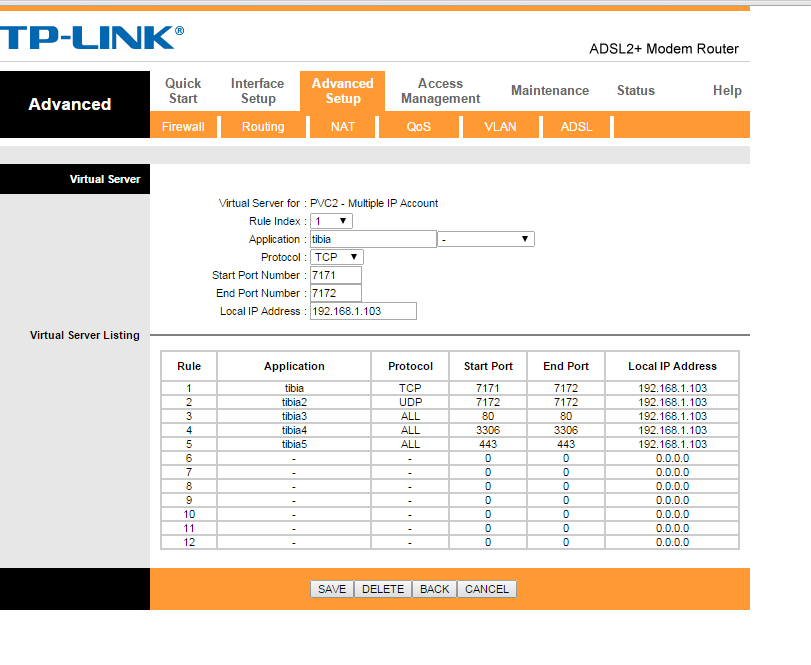Screen dimensions: 811x665
Task: Open the Help tab
Action: click(727, 90)
